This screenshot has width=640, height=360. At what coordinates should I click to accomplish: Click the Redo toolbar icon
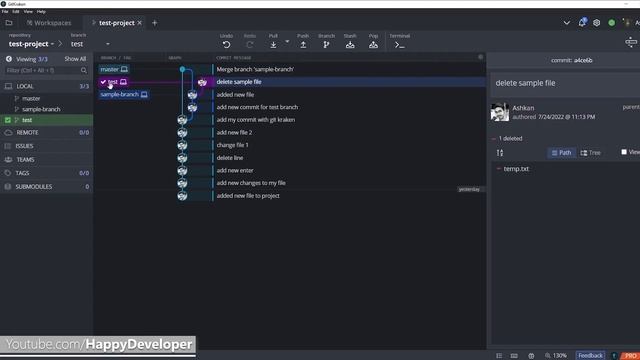tap(250, 44)
